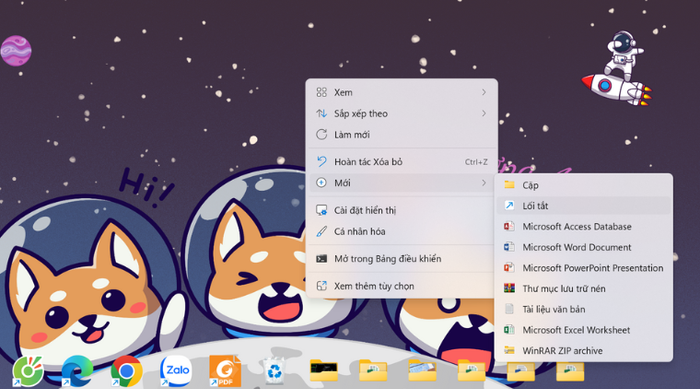This screenshot has width=700, height=389.
Task: Select the Google Chrome desktop icon
Action: pos(126,371)
